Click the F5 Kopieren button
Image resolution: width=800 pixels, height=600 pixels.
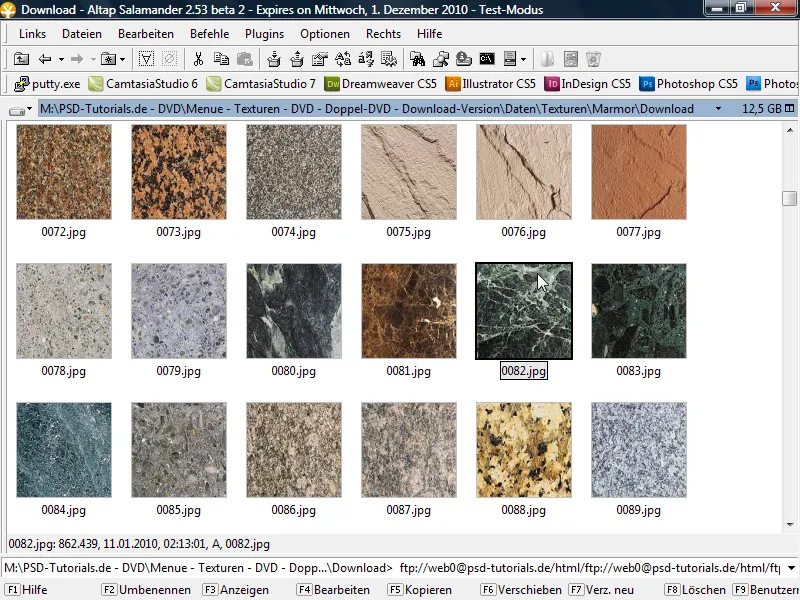(x=419, y=590)
